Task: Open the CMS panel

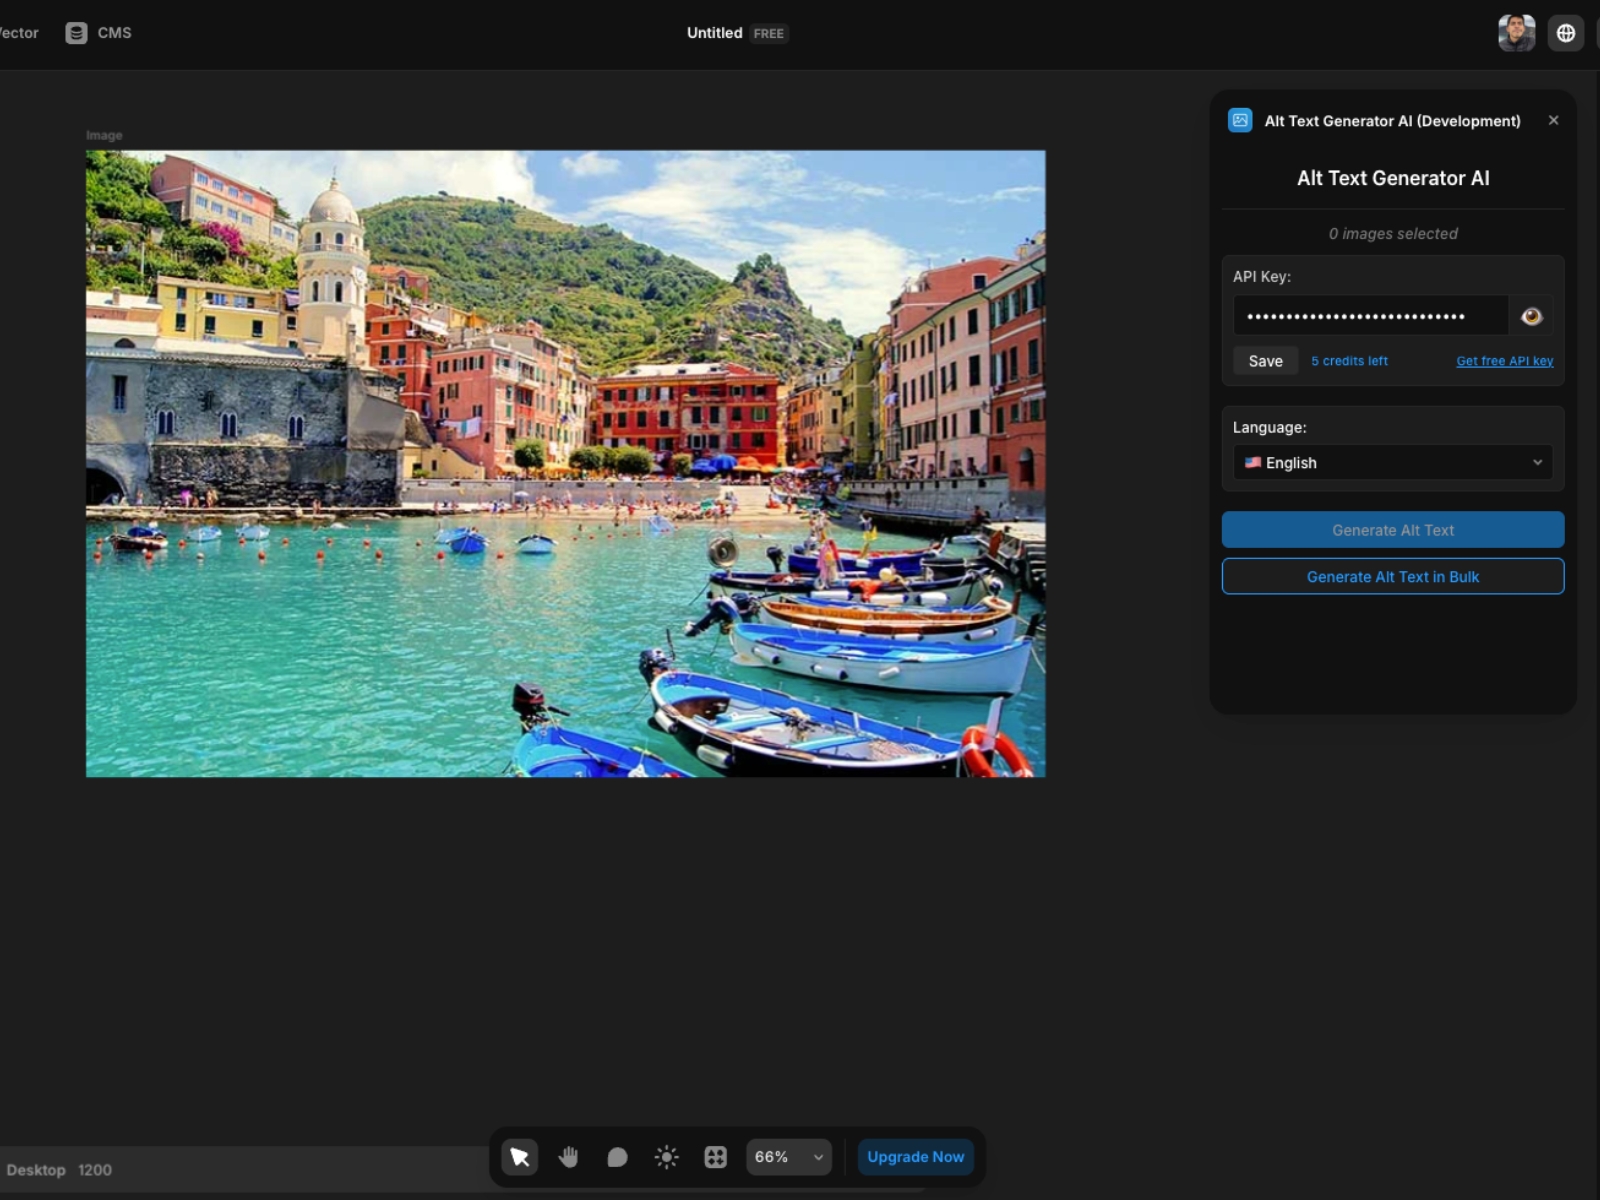Action: pos(98,32)
